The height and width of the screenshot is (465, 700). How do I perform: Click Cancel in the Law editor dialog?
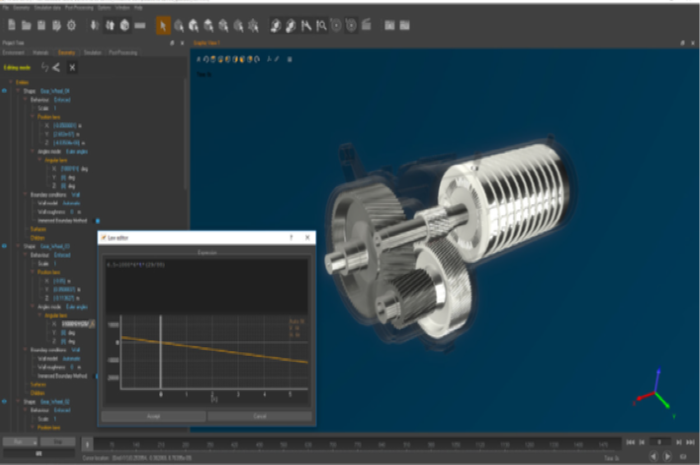click(260, 414)
